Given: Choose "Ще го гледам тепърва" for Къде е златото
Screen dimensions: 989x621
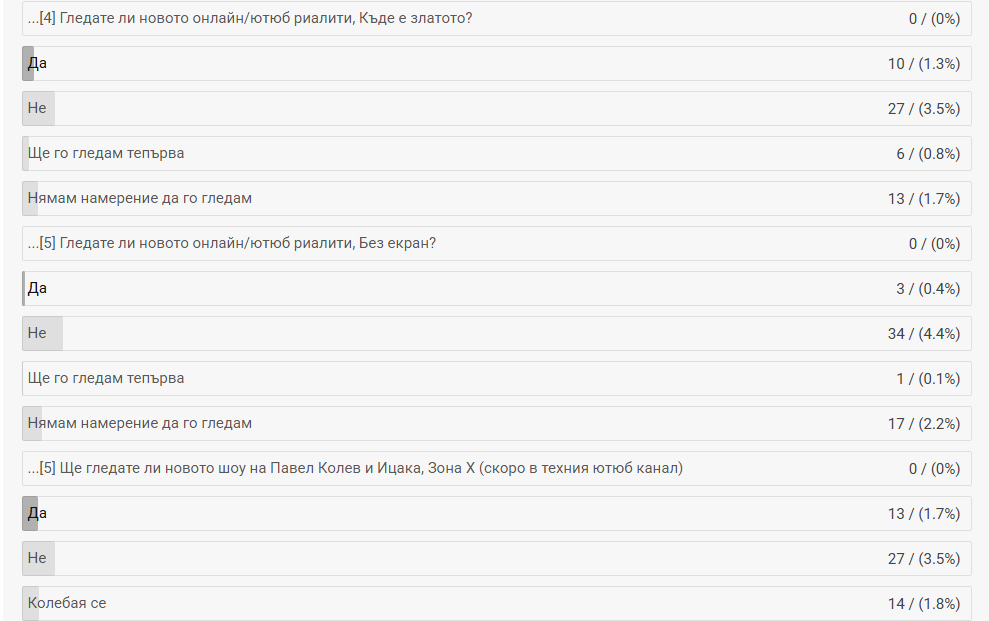Looking at the screenshot, I should pyautogui.click(x=106, y=154).
